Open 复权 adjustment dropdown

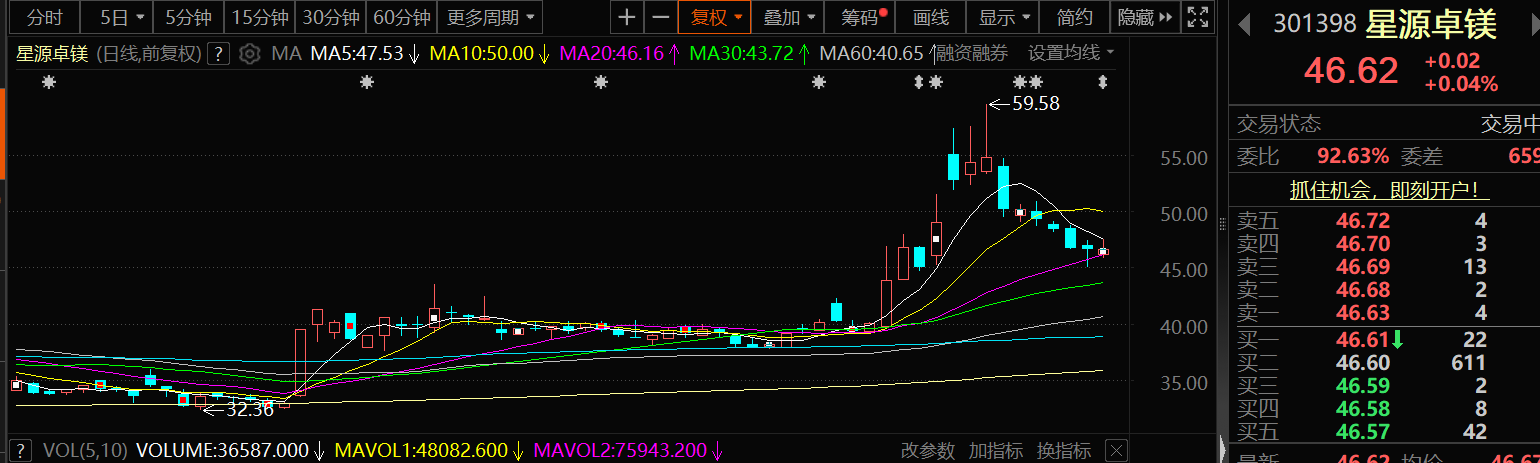[715, 17]
